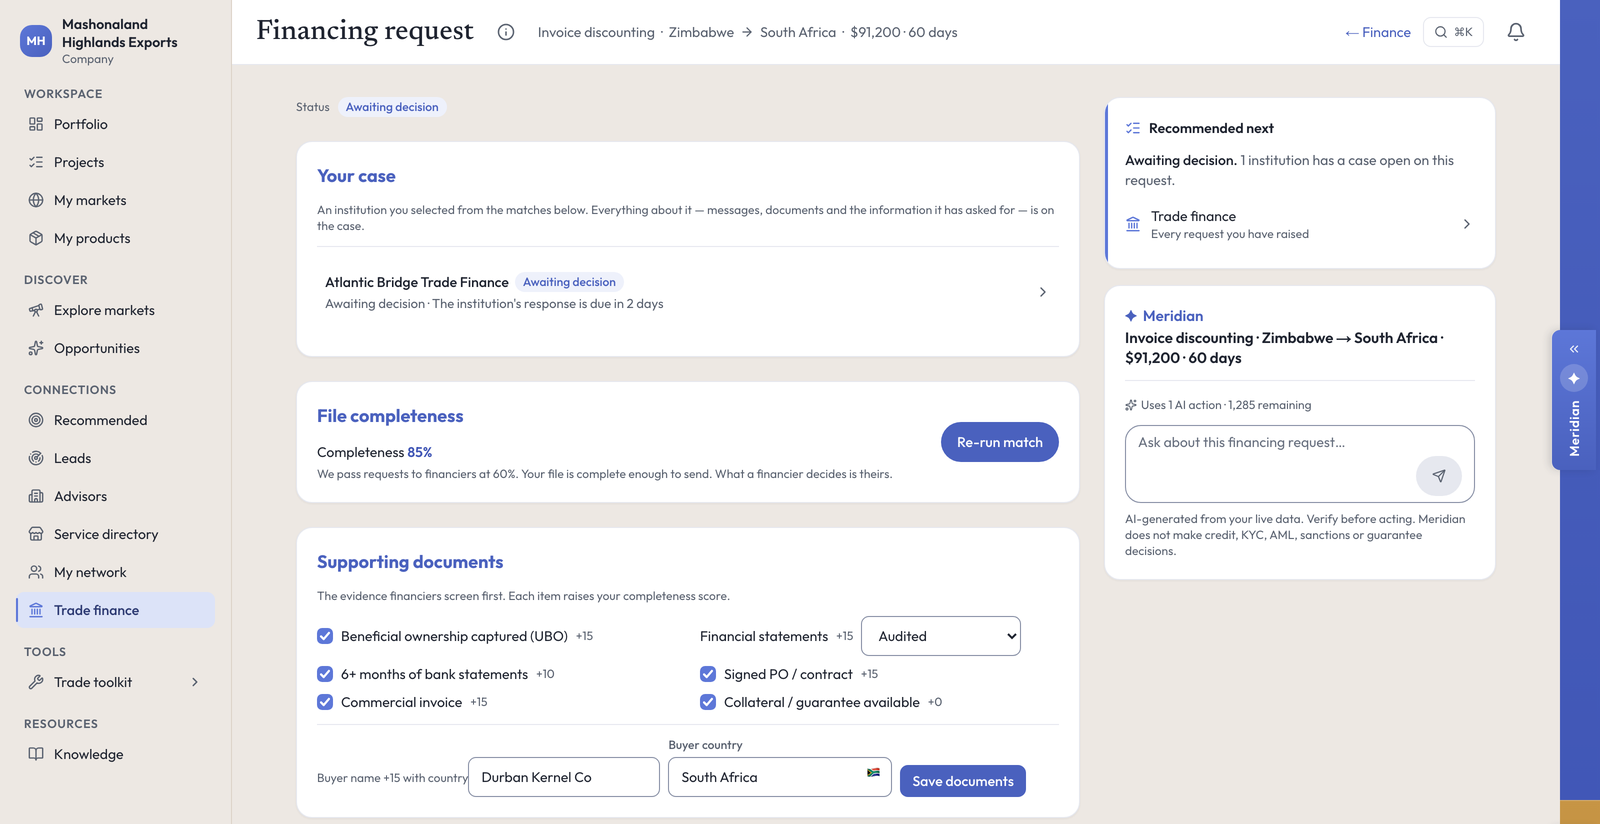
Task: Click Save documents button
Action: tap(963, 781)
